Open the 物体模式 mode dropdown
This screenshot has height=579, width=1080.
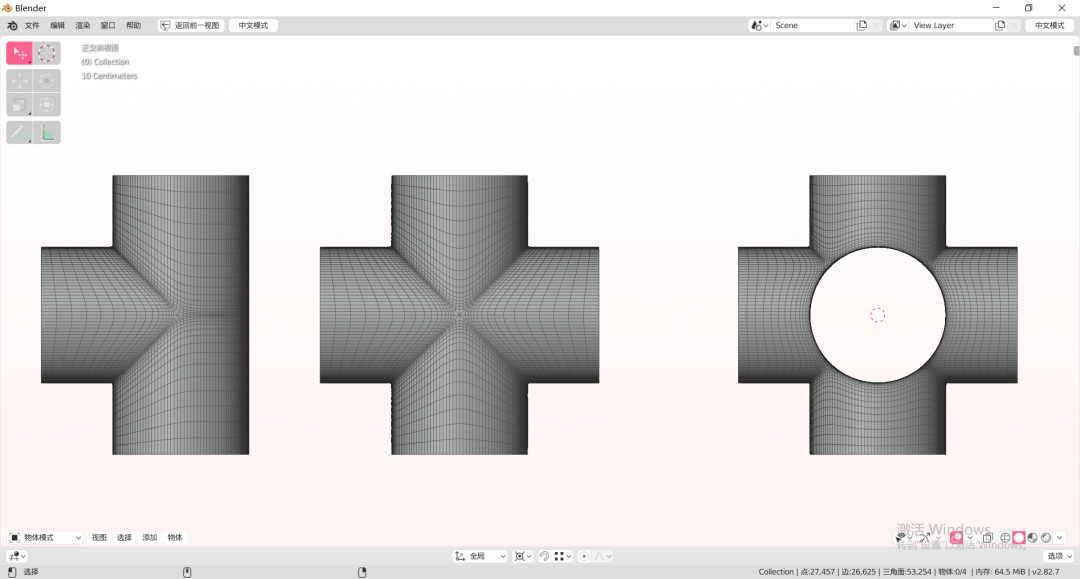click(x=46, y=538)
